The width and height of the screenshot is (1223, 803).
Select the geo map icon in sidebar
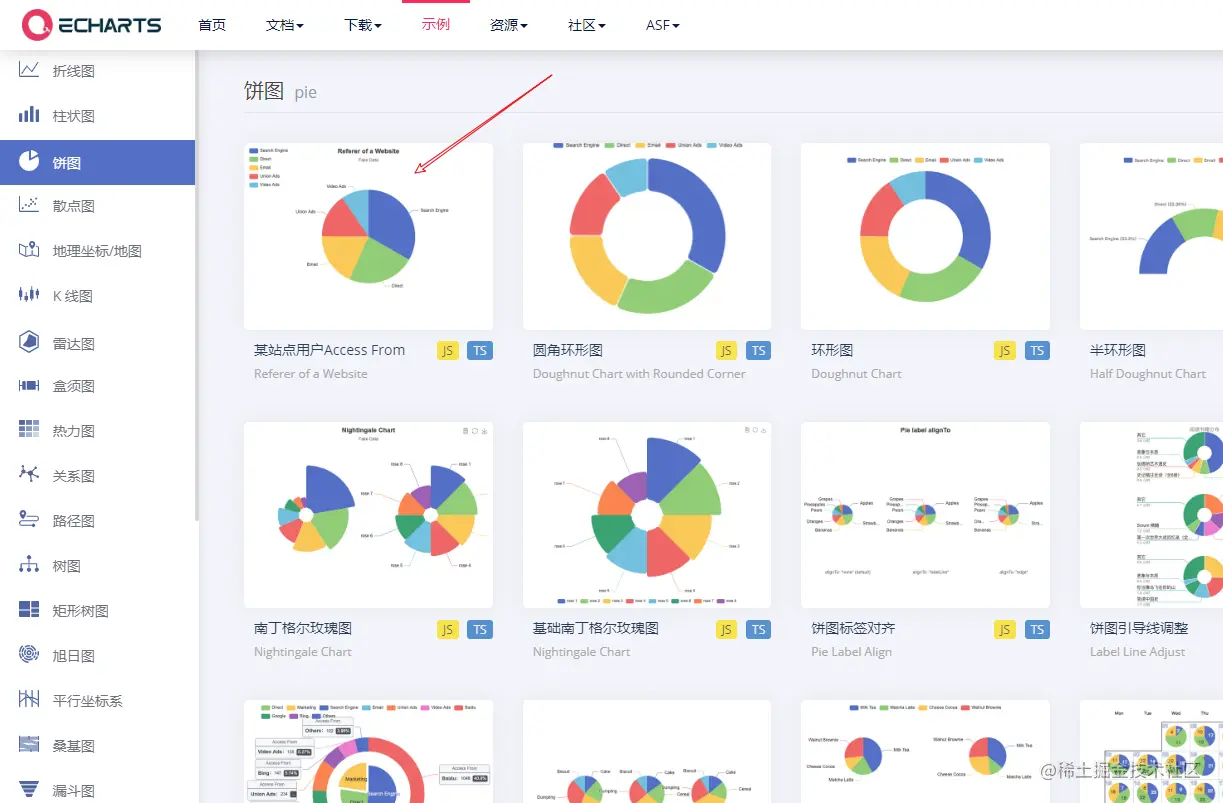29,250
